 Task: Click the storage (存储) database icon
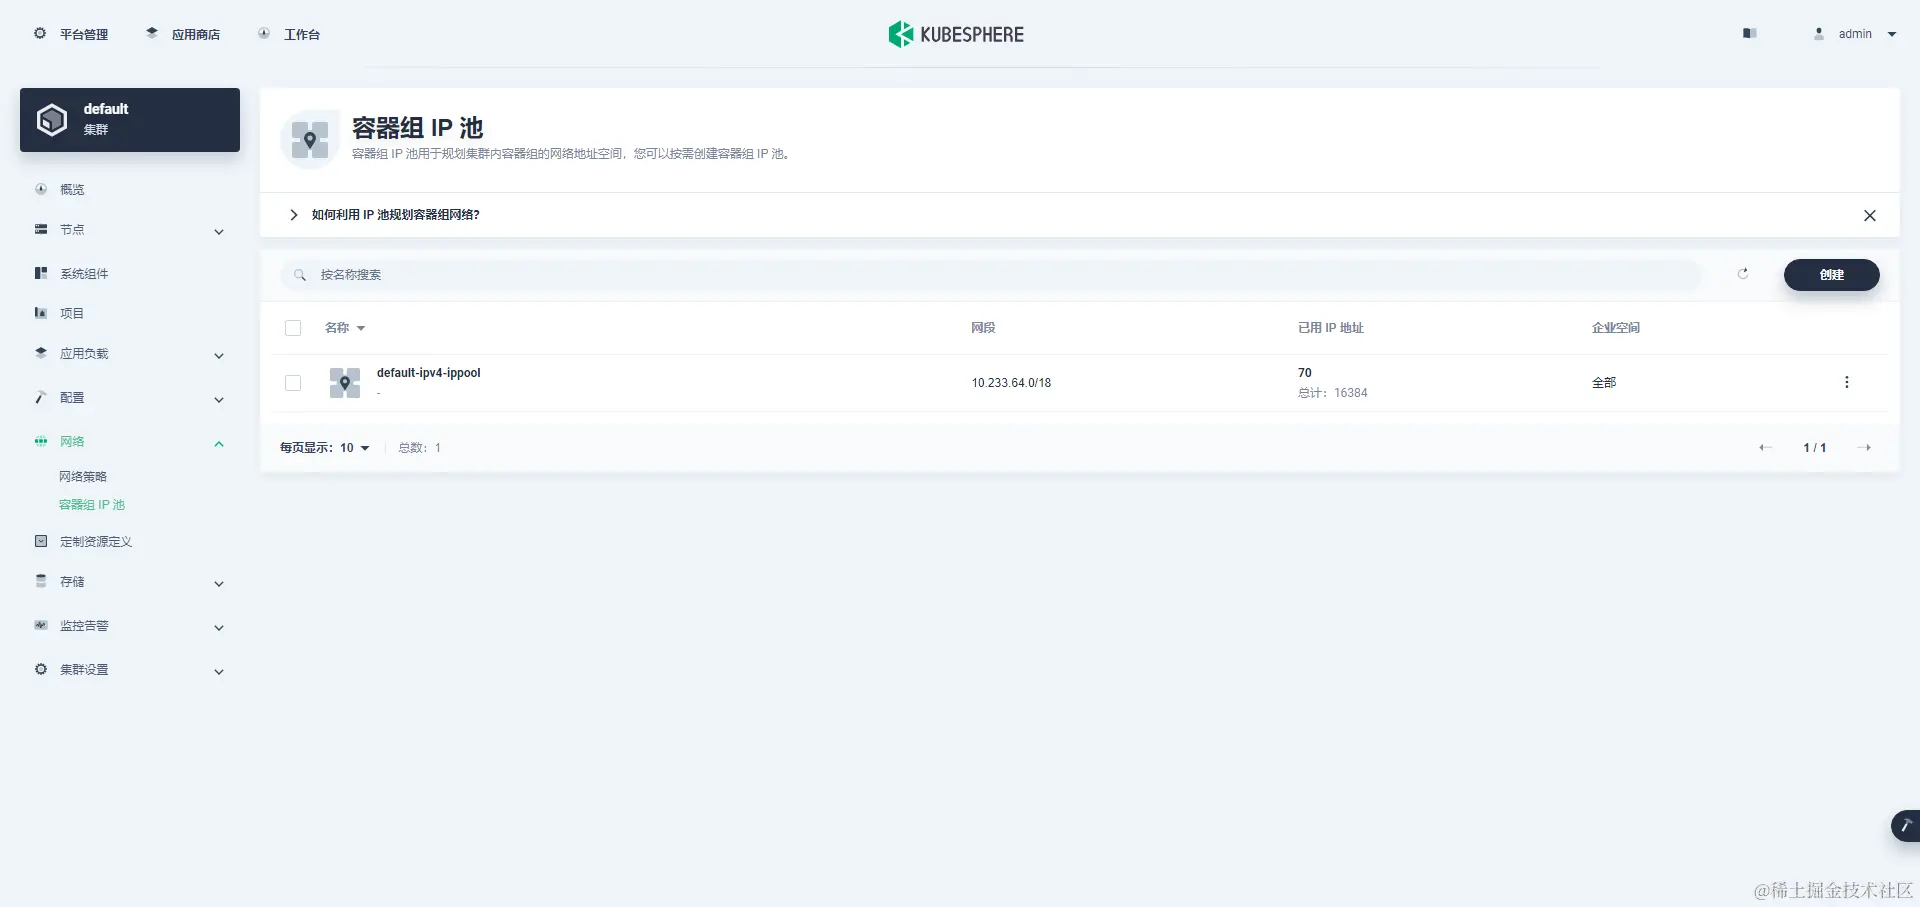[41, 581]
